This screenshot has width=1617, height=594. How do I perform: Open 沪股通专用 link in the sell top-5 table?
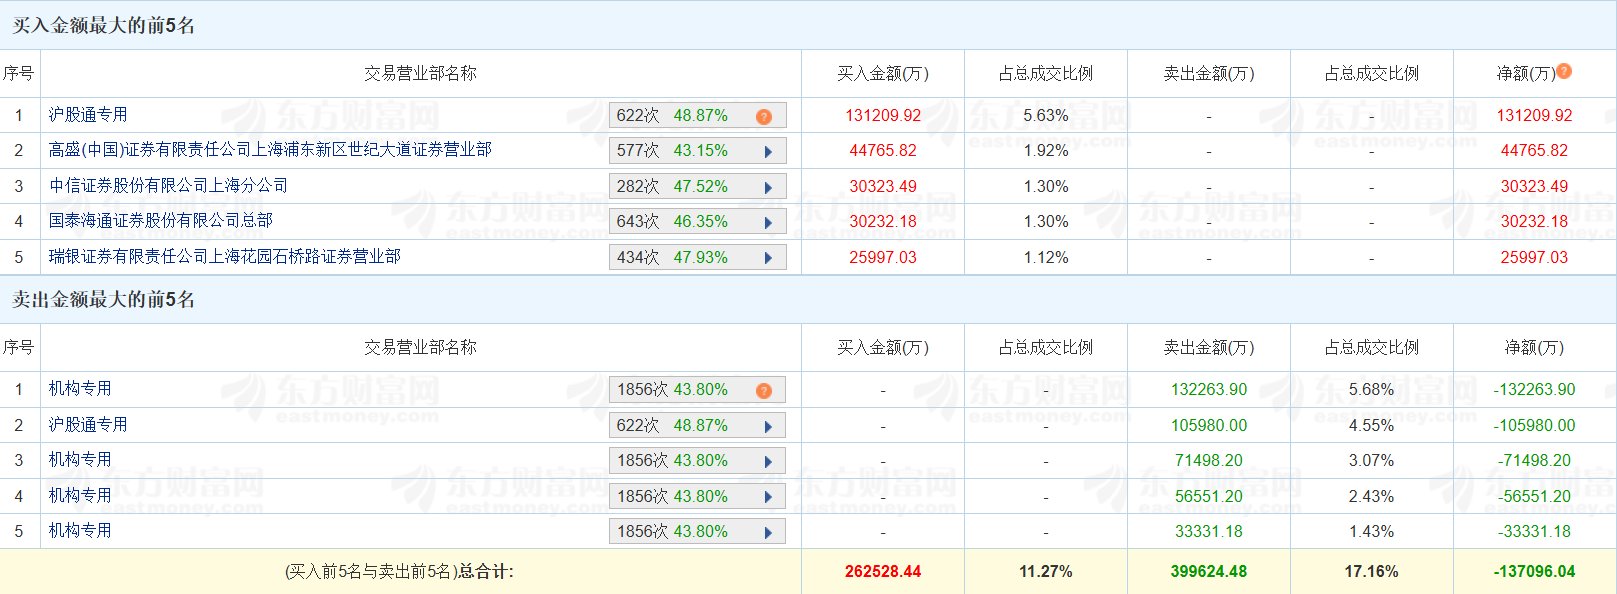coord(88,425)
